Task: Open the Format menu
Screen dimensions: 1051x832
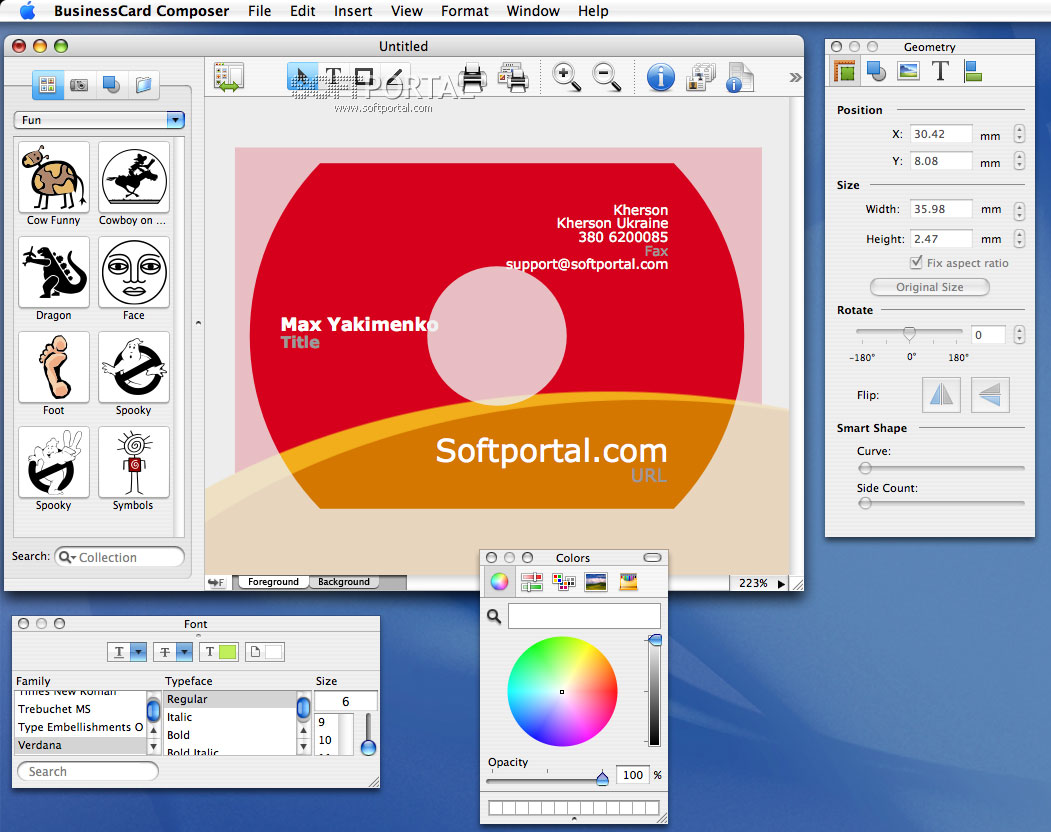Action: pos(465,11)
